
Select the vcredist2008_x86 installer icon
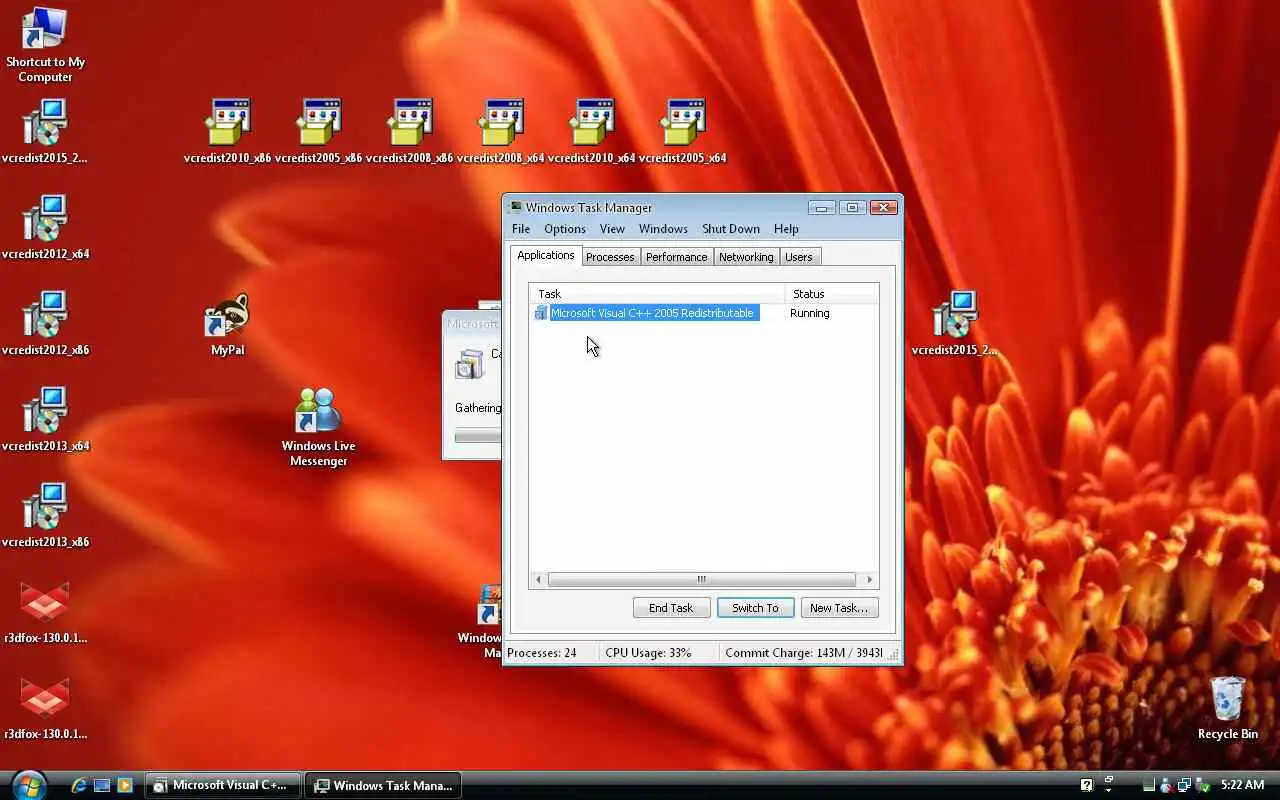[x=409, y=131]
